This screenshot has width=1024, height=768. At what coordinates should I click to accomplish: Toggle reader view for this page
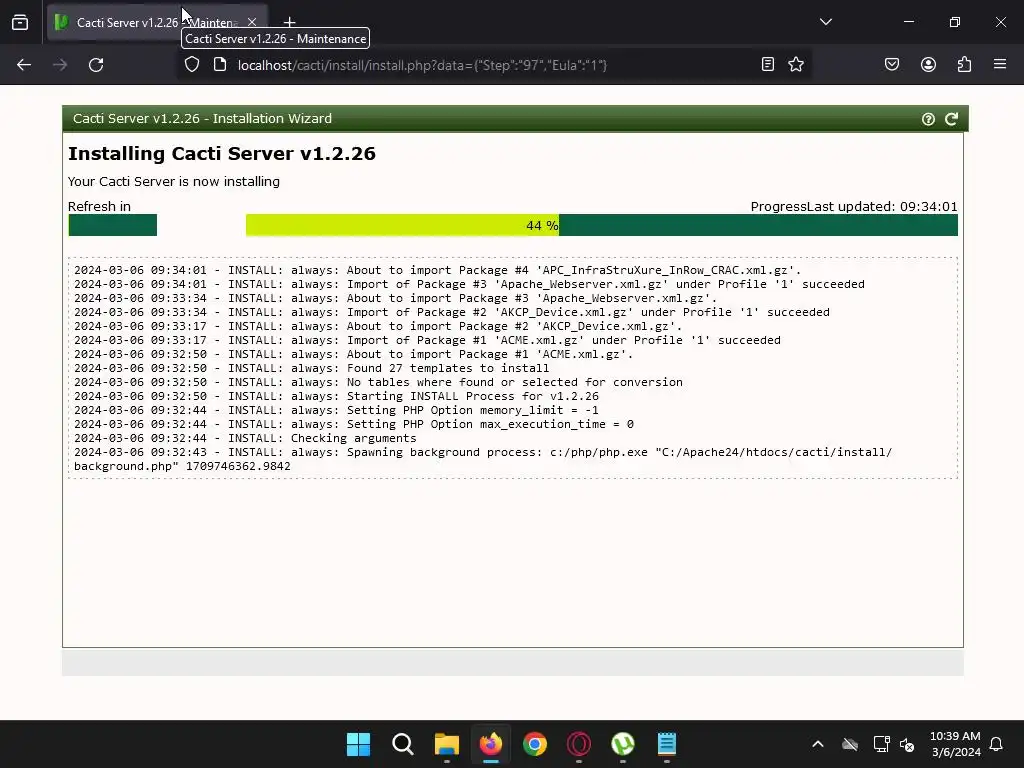tap(768, 65)
